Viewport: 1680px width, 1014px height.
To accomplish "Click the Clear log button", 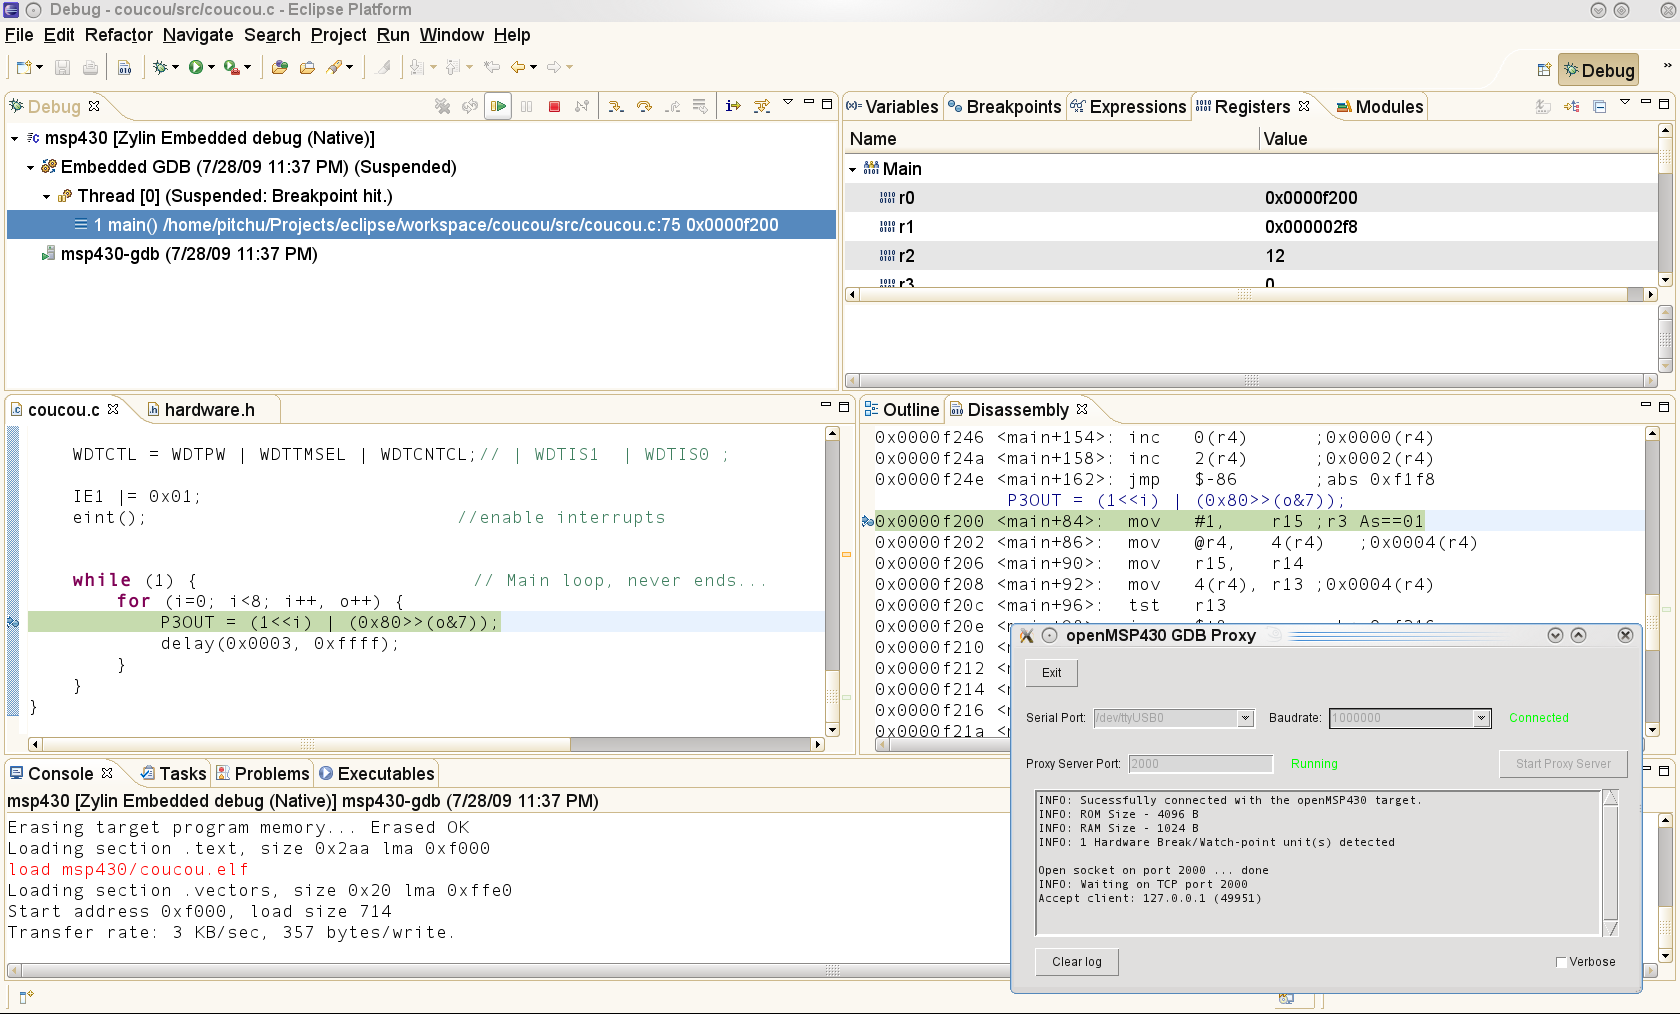I will click(x=1076, y=962).
